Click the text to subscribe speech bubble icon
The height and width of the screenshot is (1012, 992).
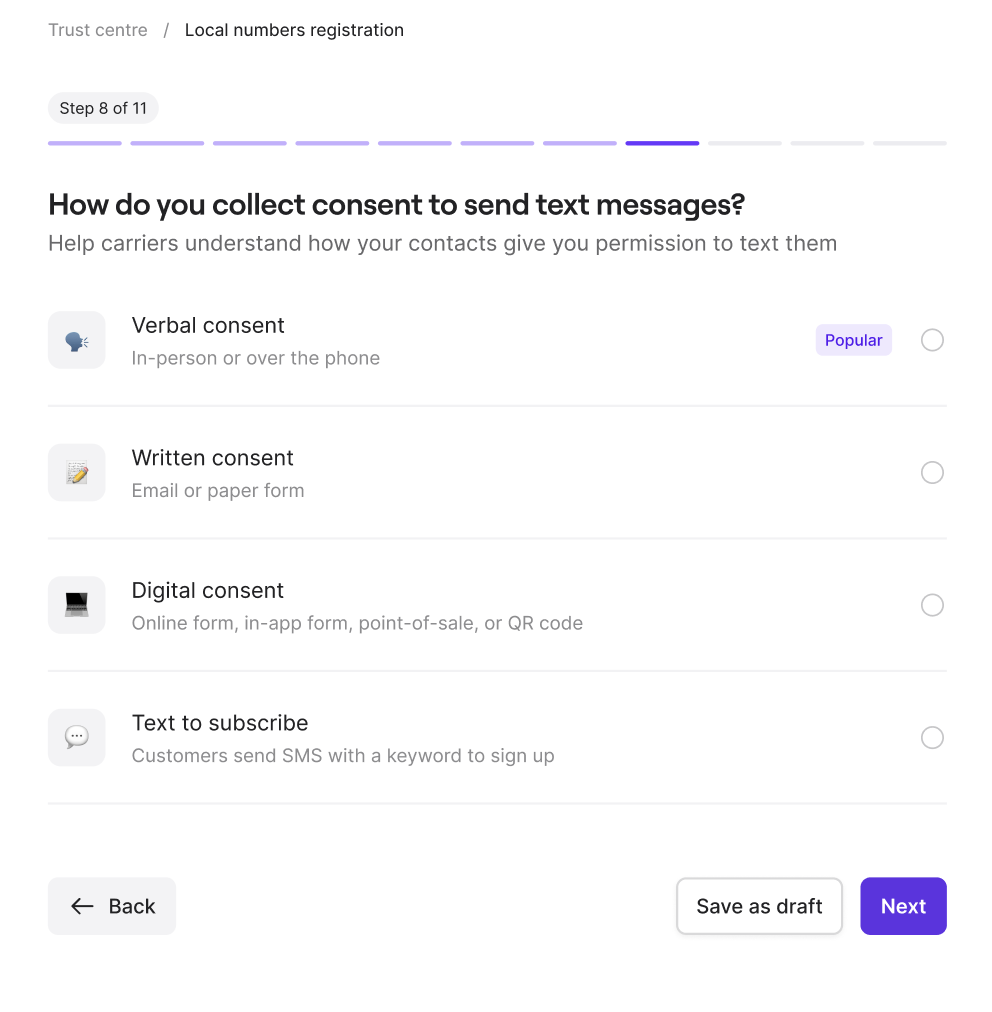[x=77, y=737]
